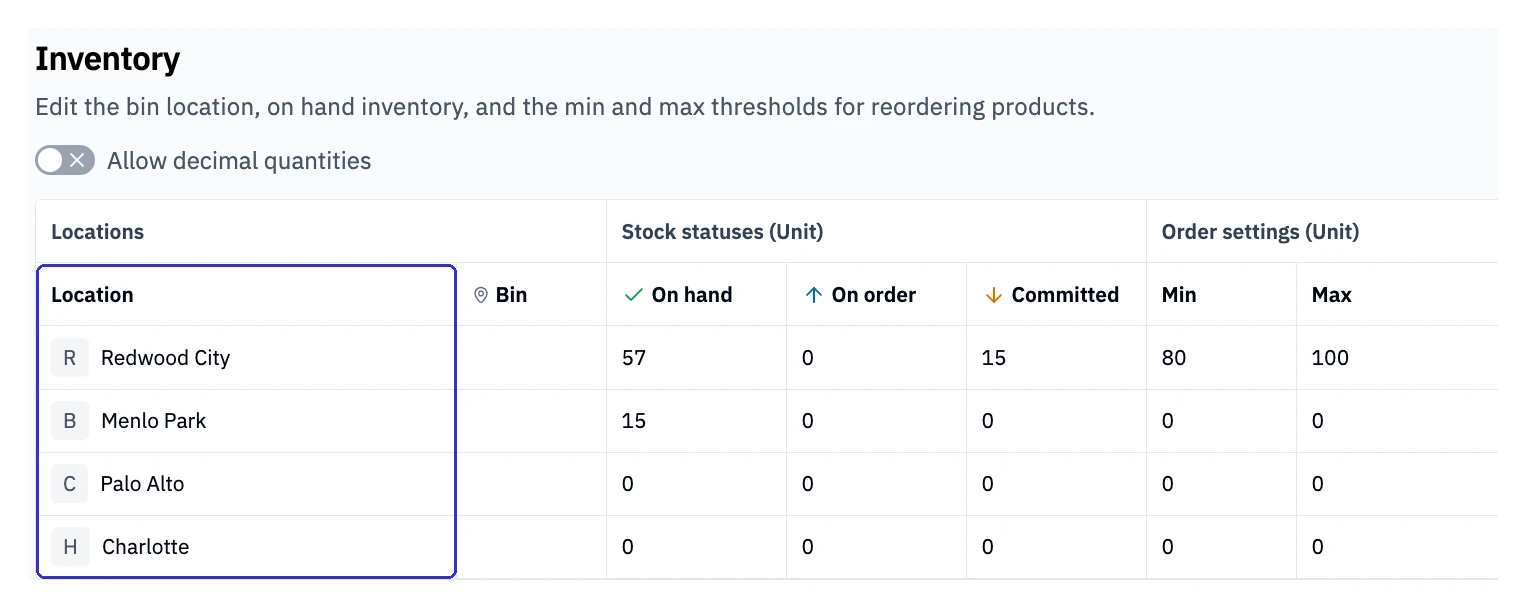Click Redwood City Bin cell
This screenshot has width=1526, height=608.
coord(531,358)
